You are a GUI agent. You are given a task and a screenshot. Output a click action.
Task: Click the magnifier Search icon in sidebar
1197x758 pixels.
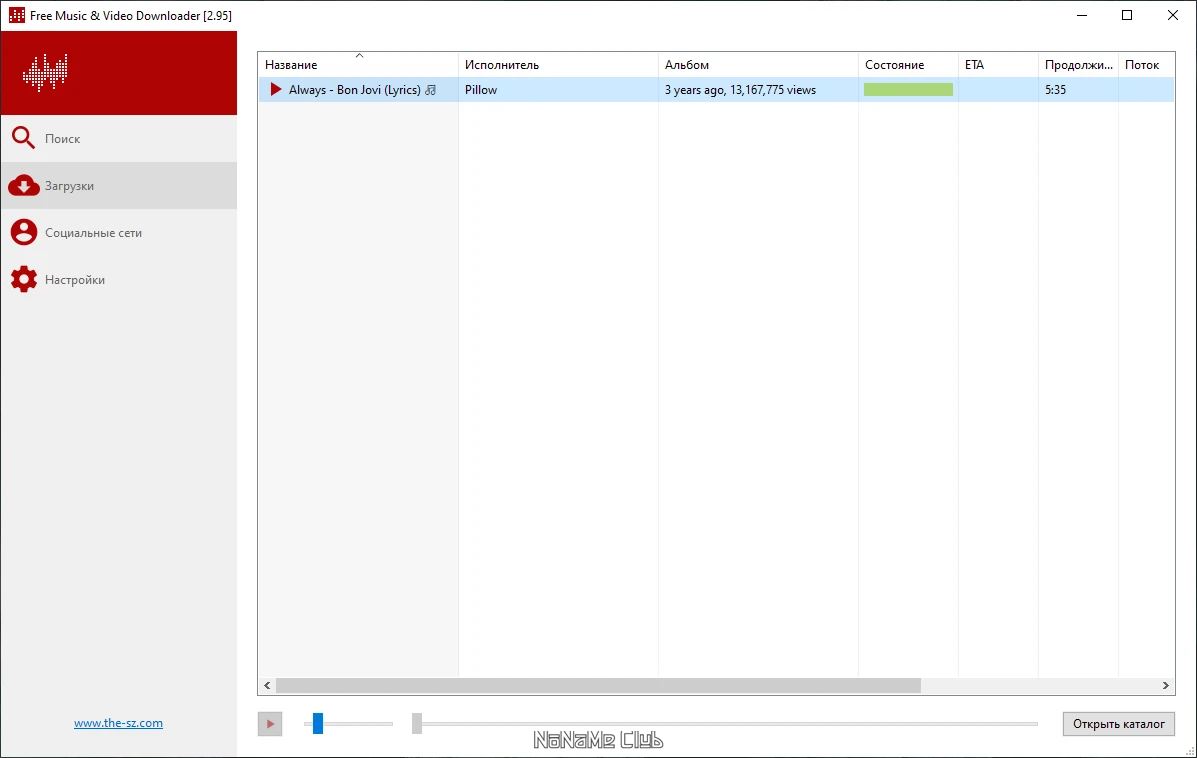(23, 138)
